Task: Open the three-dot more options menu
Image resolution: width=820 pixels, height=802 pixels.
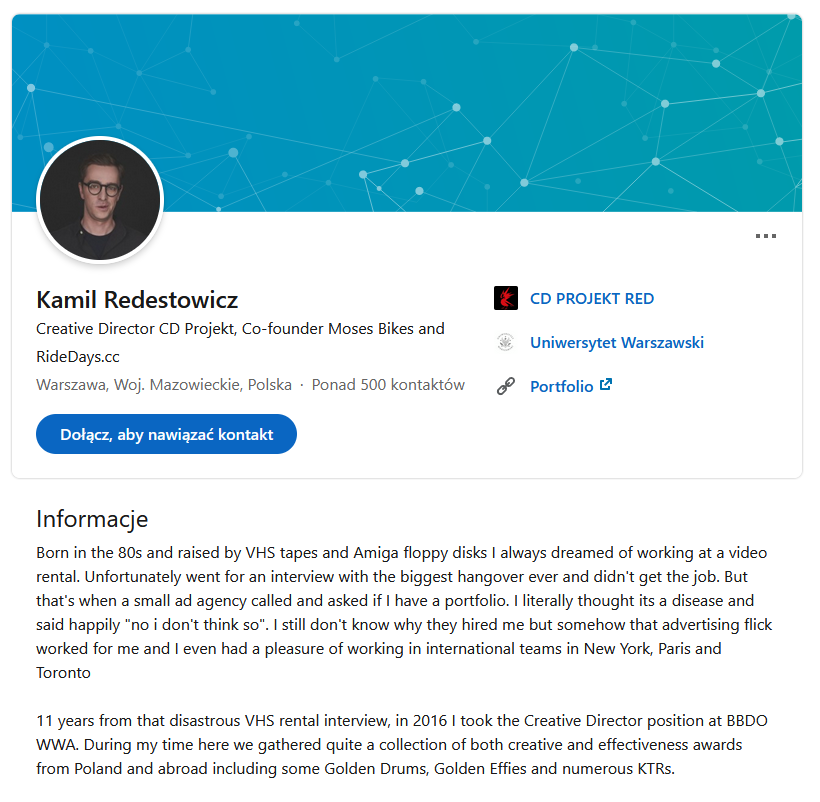Action: pyautogui.click(x=765, y=237)
